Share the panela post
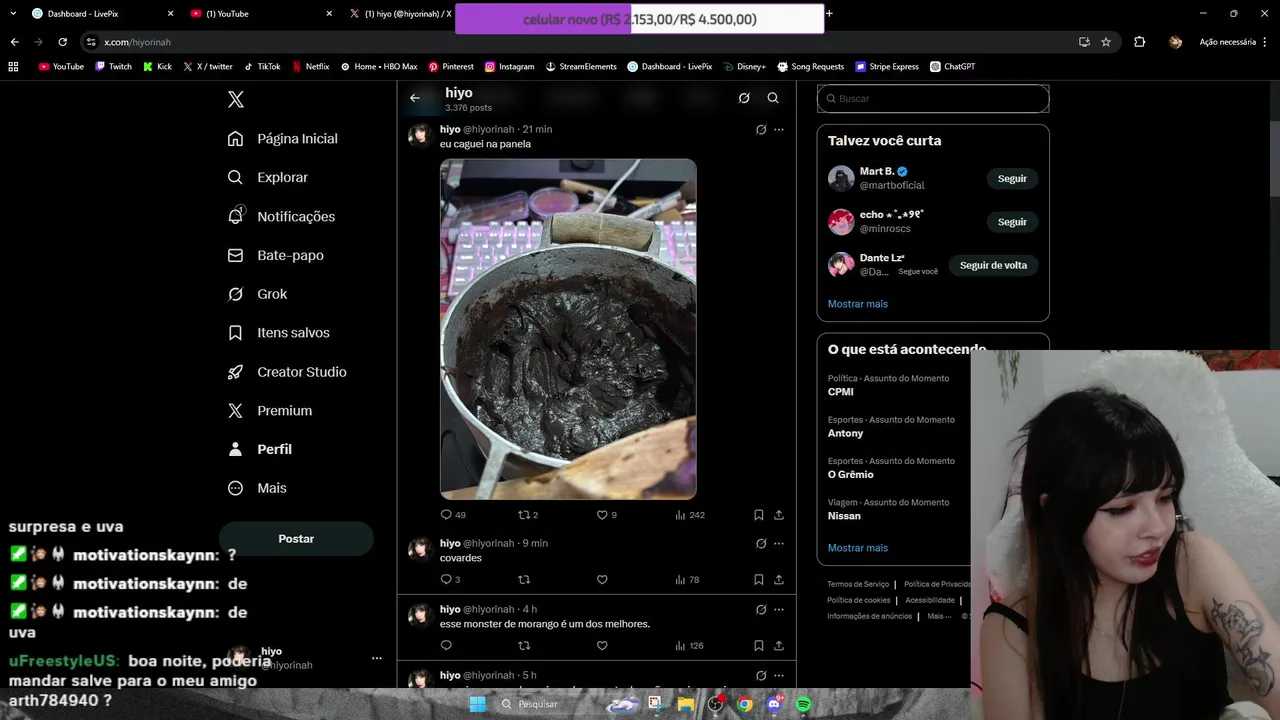The width and height of the screenshot is (1280, 720). (779, 515)
